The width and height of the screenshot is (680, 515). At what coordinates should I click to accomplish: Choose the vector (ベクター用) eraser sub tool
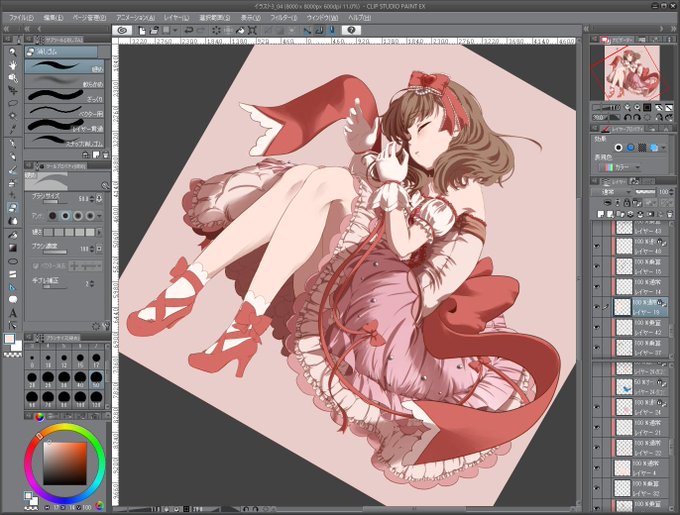pyautogui.click(x=65, y=111)
